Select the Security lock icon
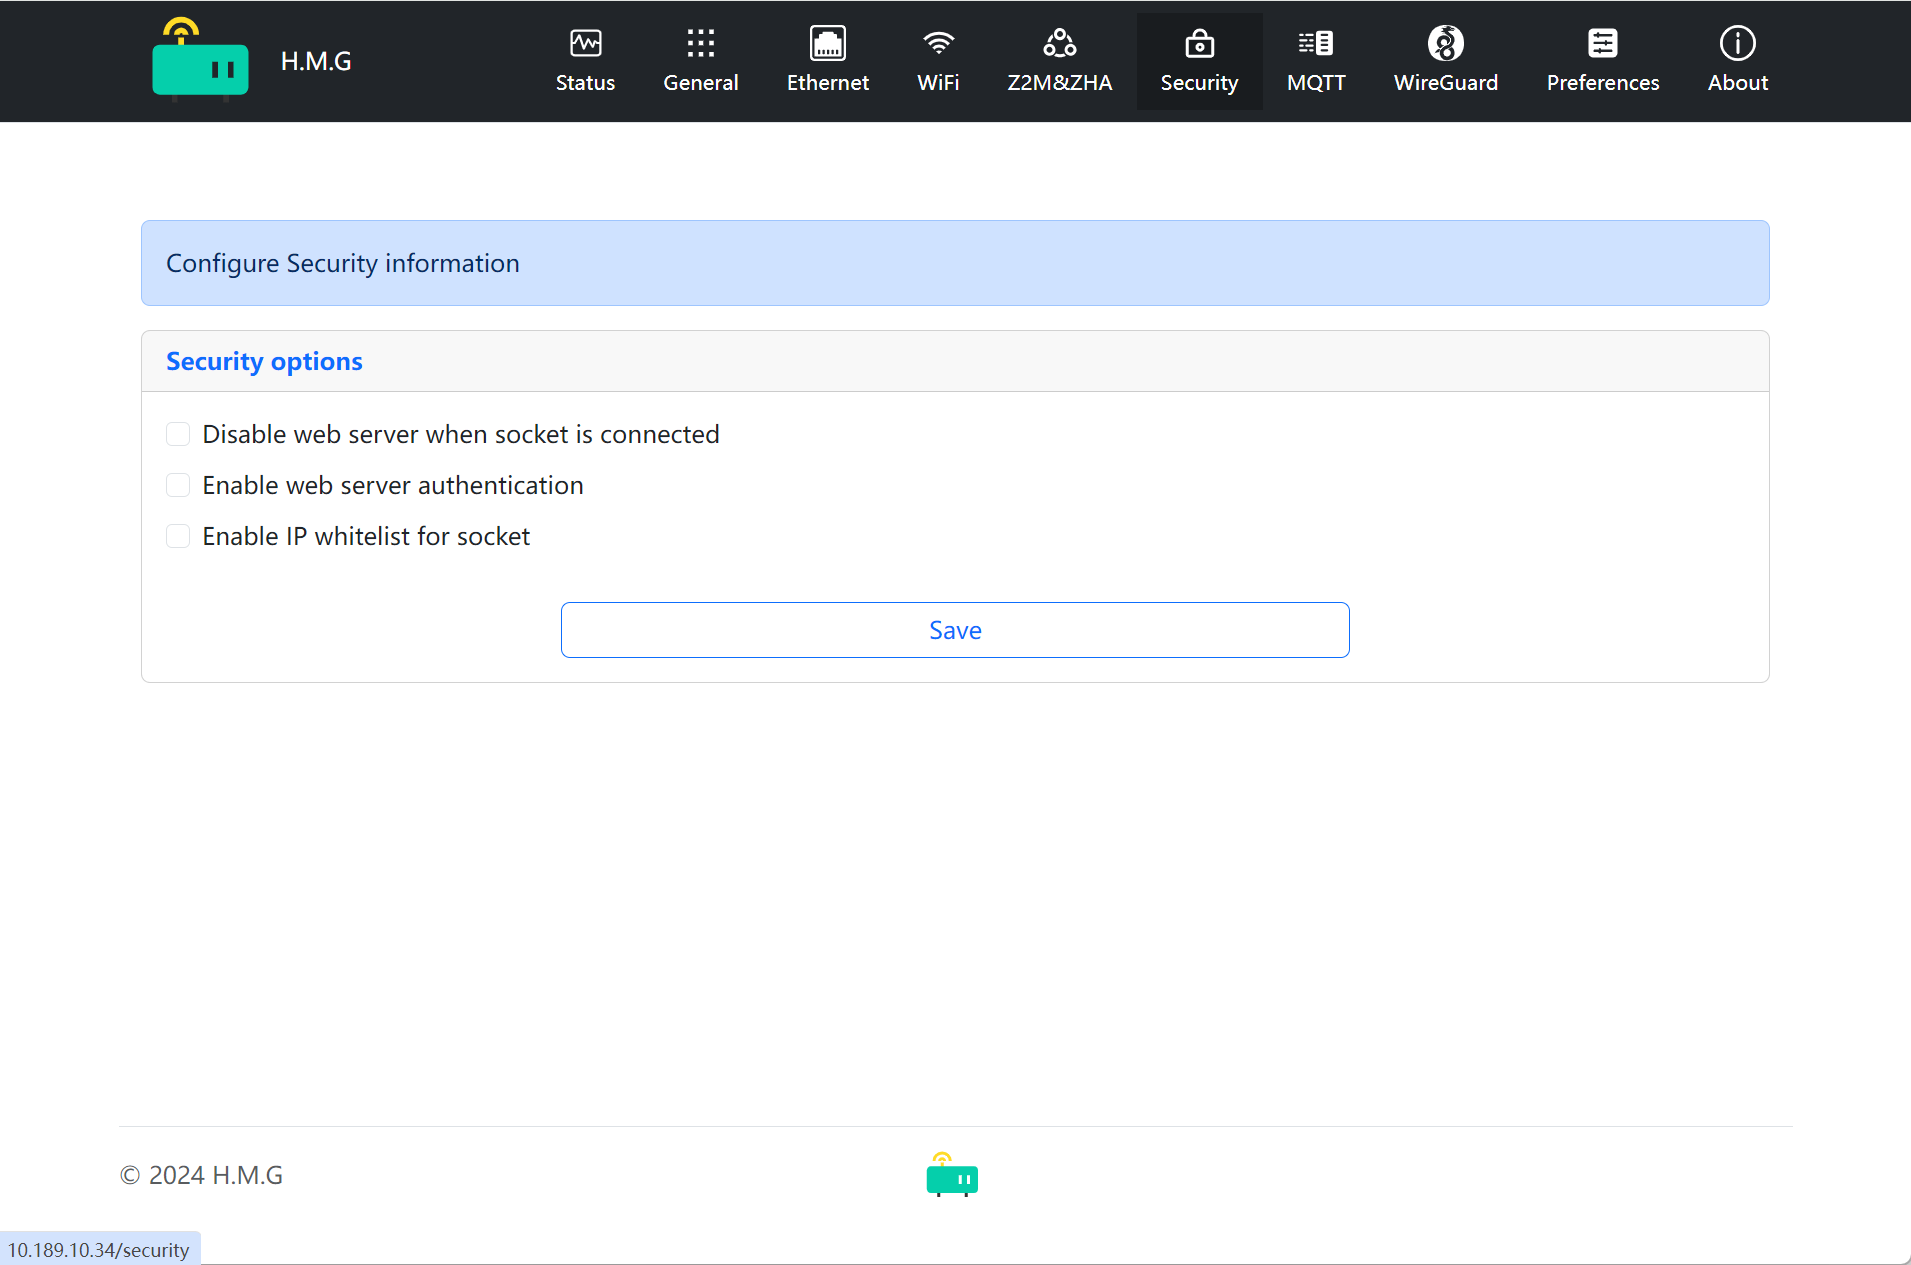 [x=1199, y=43]
